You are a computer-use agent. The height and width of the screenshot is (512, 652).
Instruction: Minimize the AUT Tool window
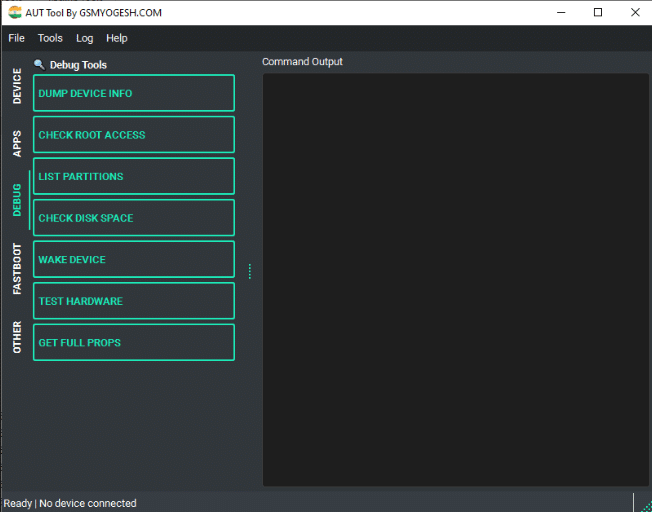tap(561, 12)
